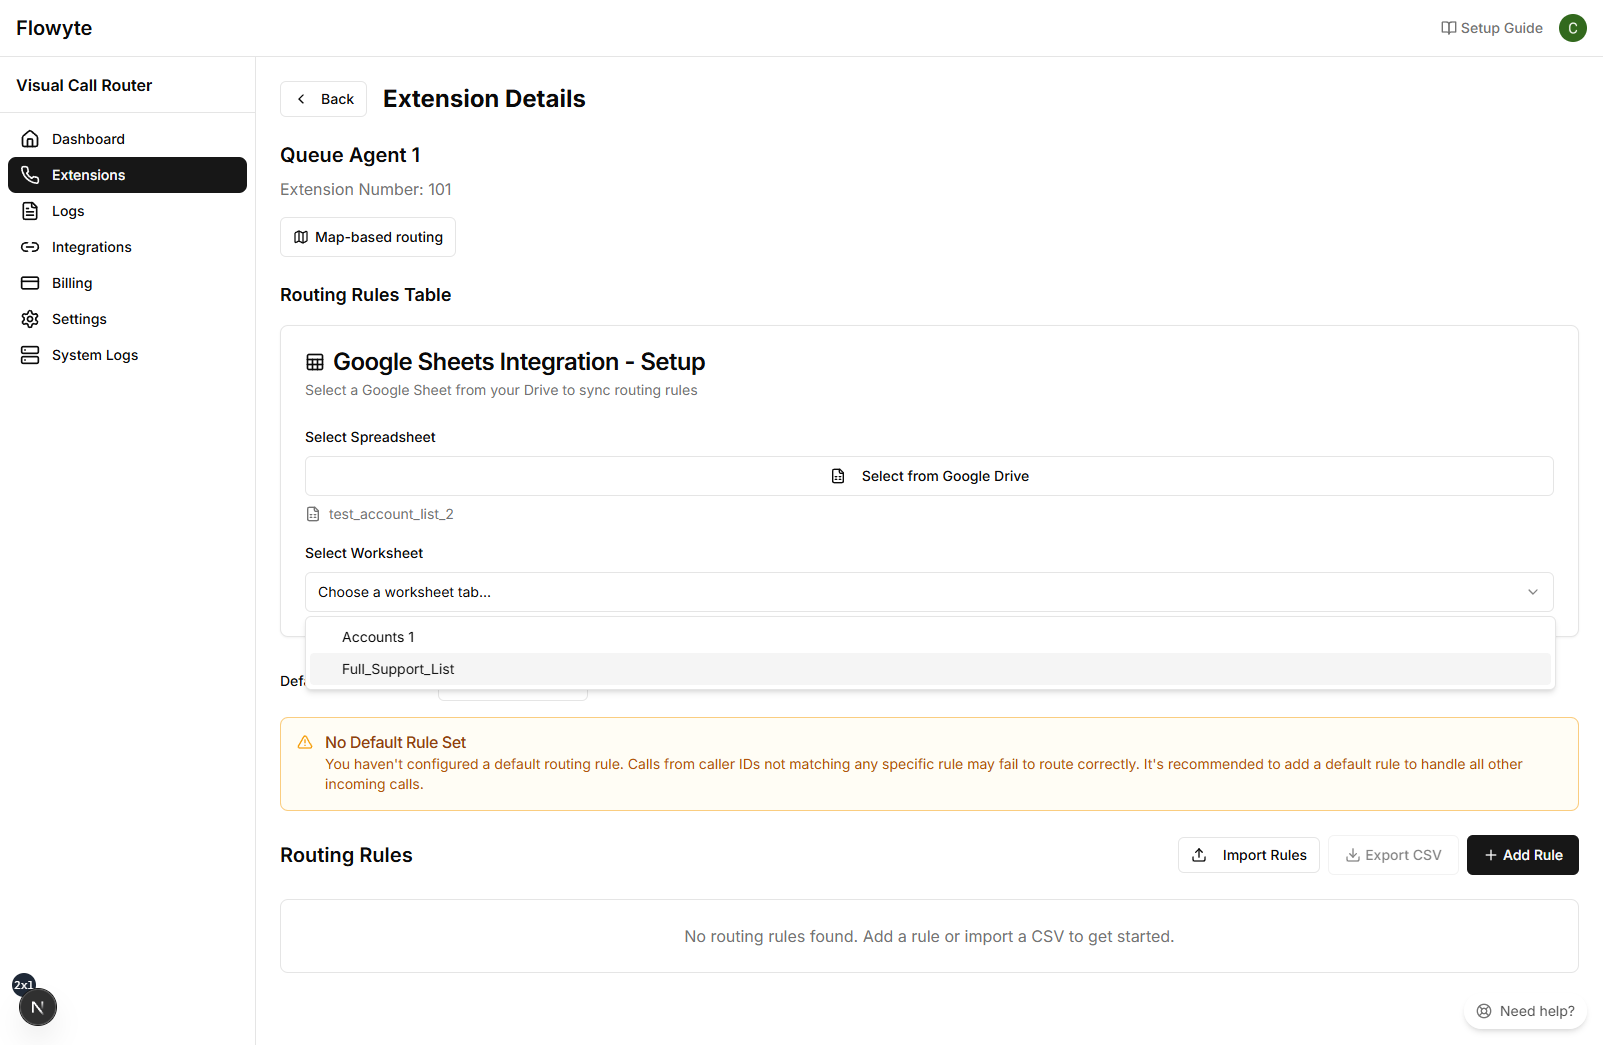Open Dashboard via the home icon
The width and height of the screenshot is (1603, 1045).
(x=30, y=138)
